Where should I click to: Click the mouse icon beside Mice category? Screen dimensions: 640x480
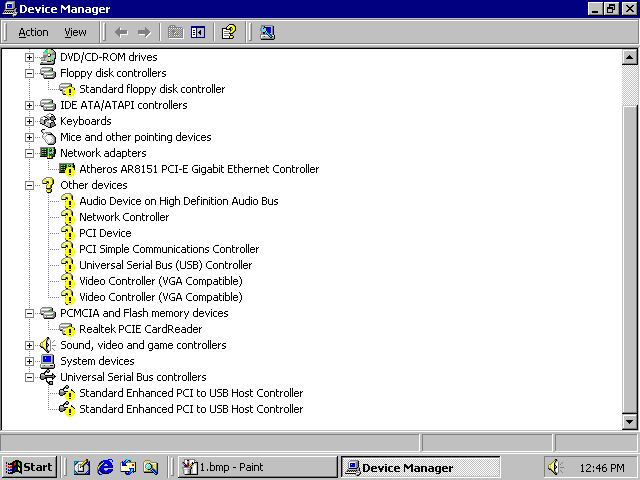pos(48,137)
